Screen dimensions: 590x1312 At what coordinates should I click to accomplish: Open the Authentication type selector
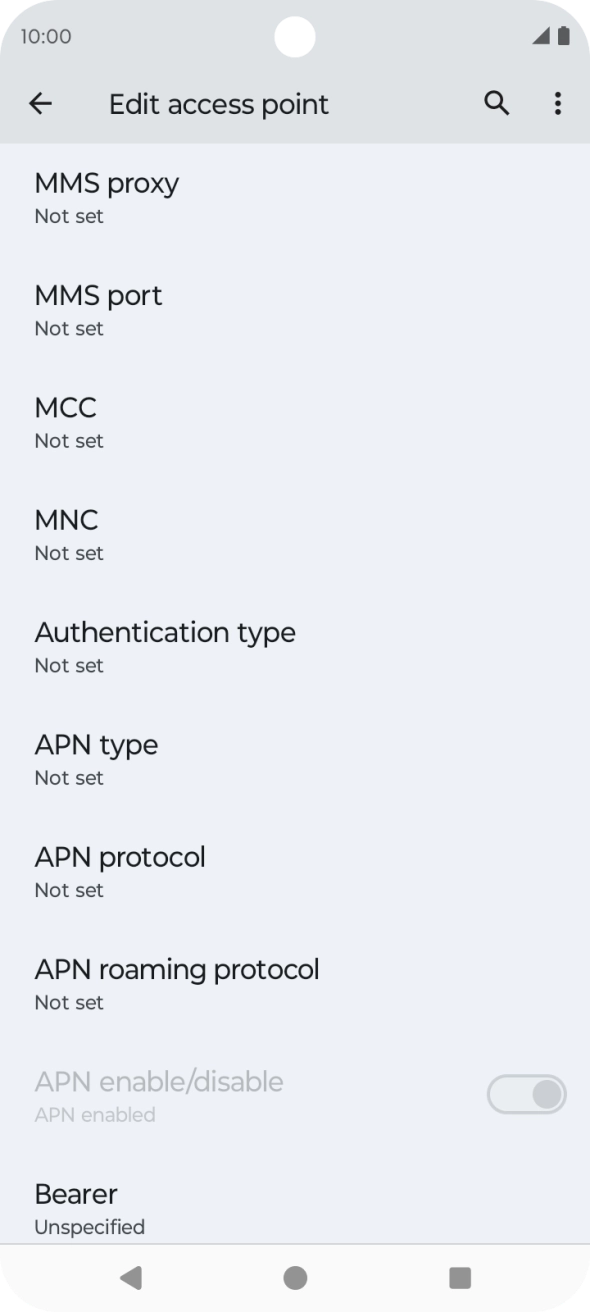(x=295, y=647)
